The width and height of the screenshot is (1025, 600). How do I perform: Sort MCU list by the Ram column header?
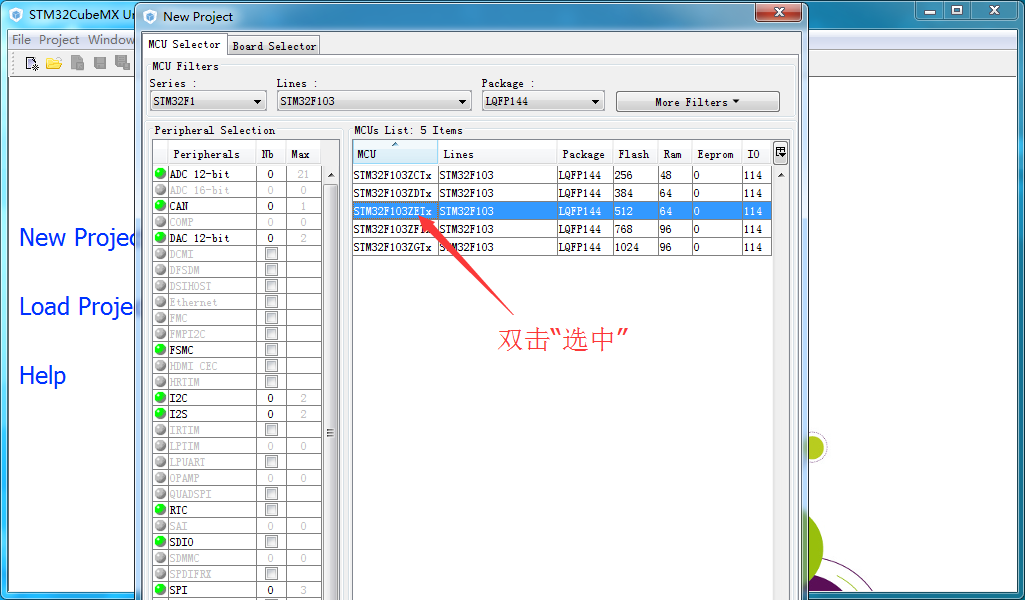(673, 154)
